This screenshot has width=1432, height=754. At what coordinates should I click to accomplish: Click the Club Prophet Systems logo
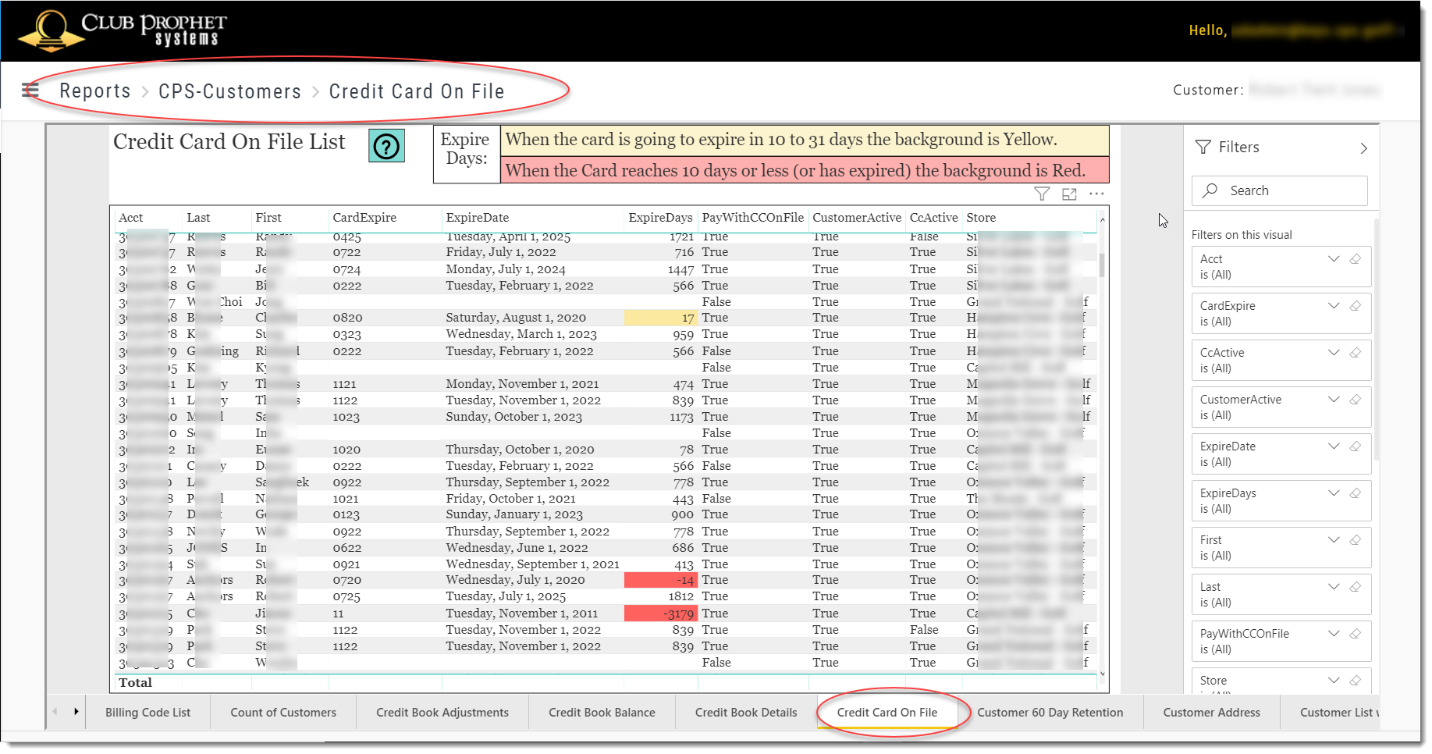point(122,30)
